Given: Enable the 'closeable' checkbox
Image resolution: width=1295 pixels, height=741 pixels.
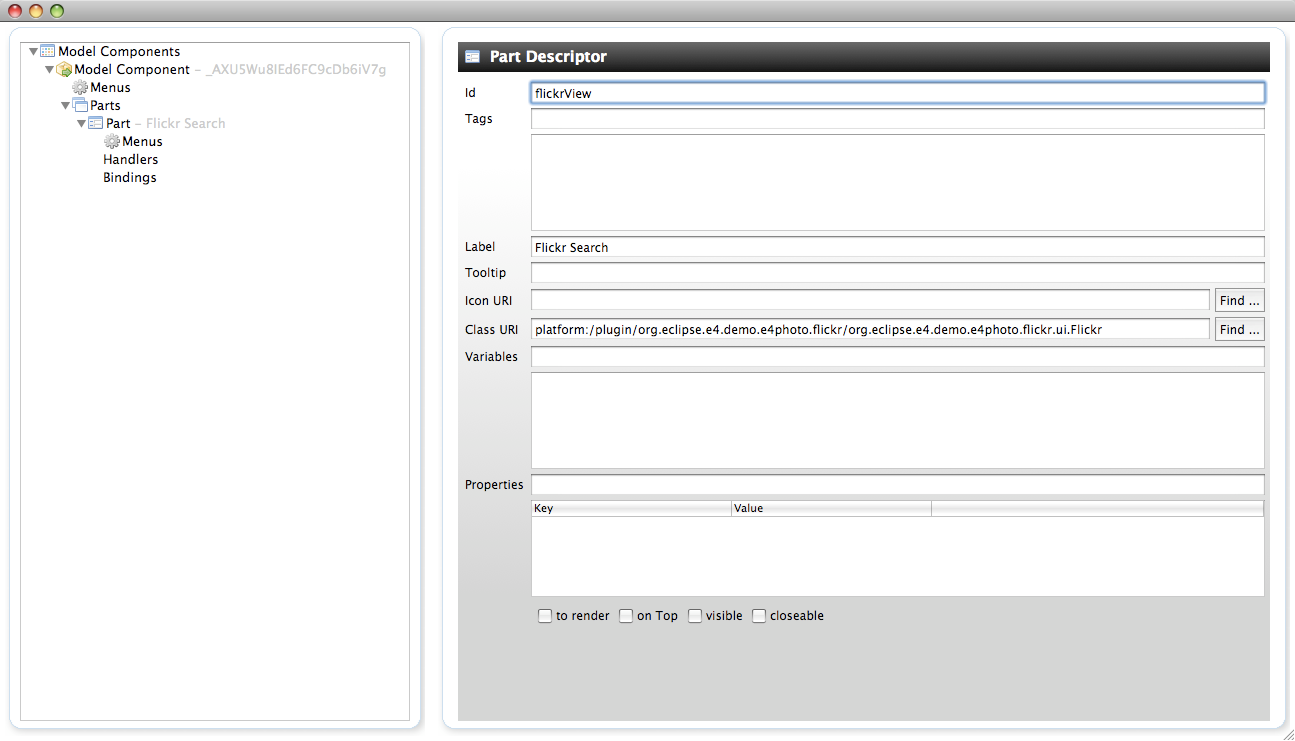Looking at the screenshot, I should (x=759, y=616).
